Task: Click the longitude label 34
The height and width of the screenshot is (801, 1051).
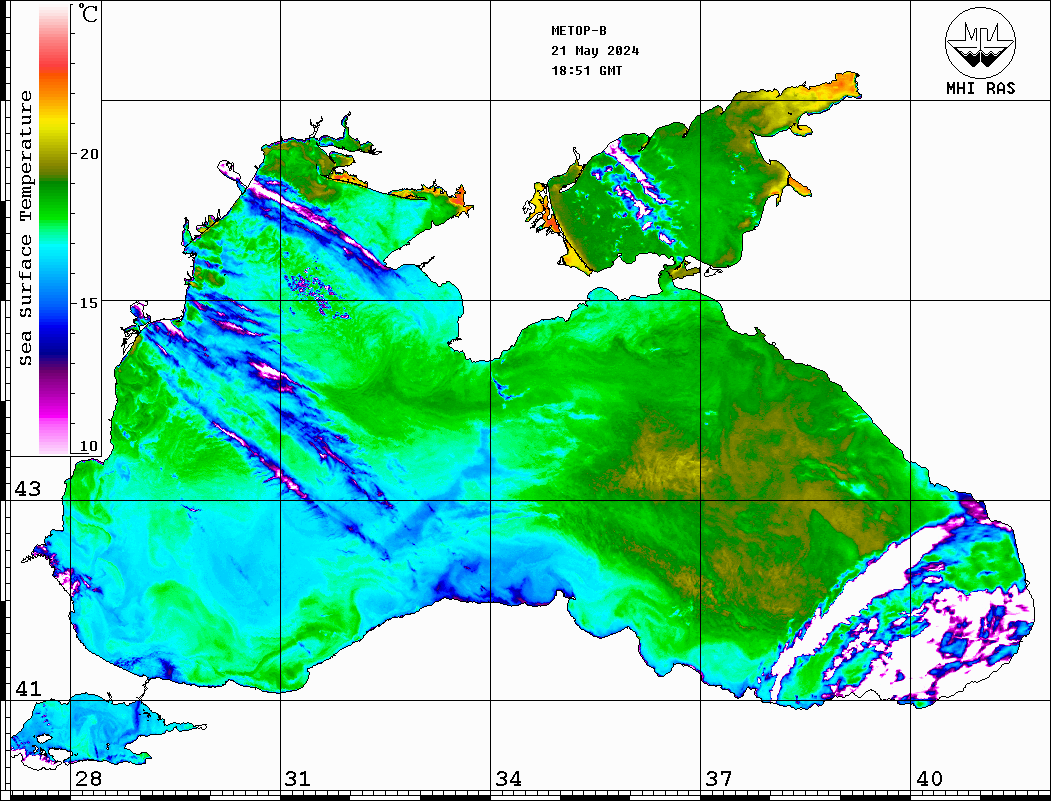Action: tap(509, 779)
